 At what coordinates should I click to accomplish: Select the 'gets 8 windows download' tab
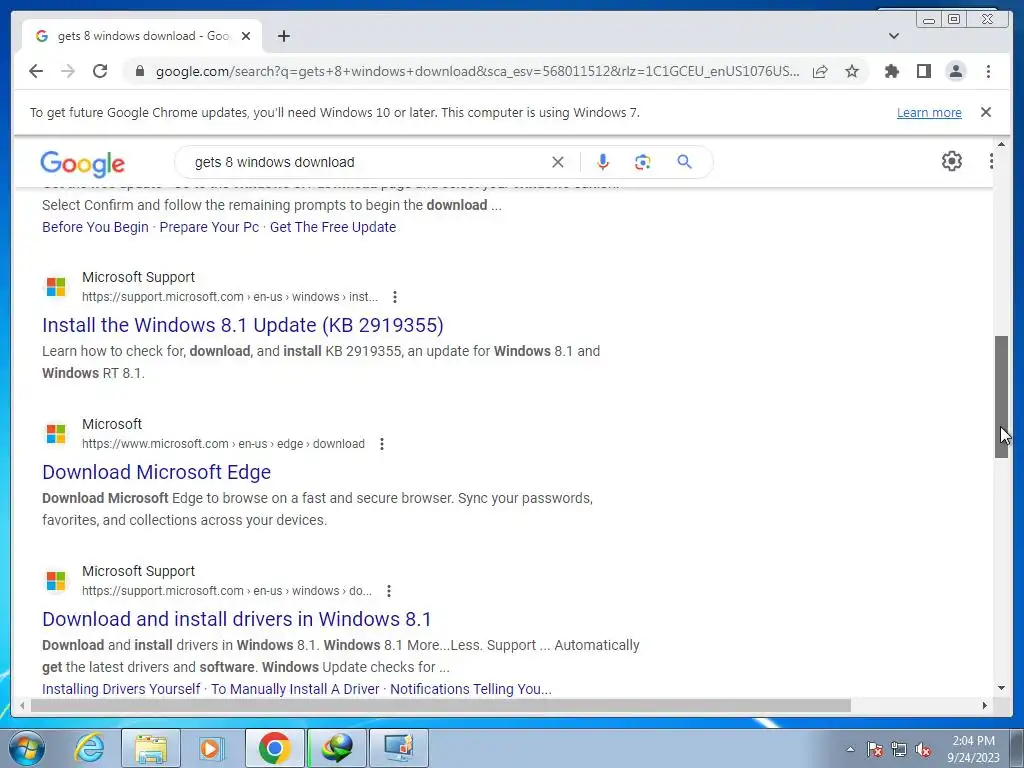click(x=142, y=36)
